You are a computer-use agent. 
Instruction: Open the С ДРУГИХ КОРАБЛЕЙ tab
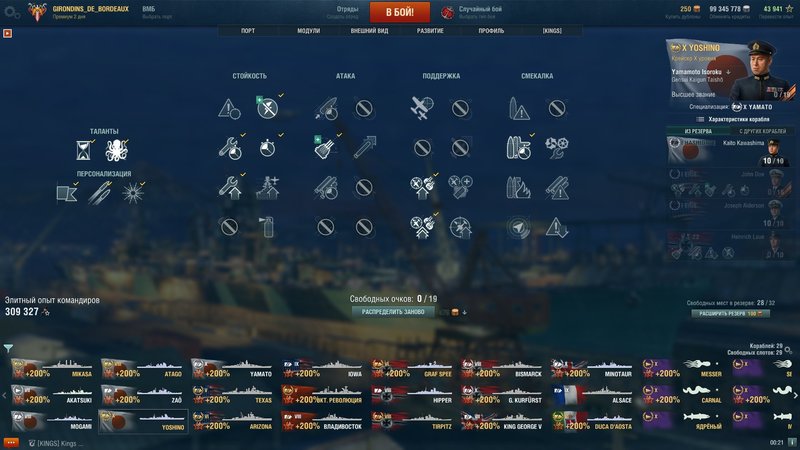pos(762,132)
